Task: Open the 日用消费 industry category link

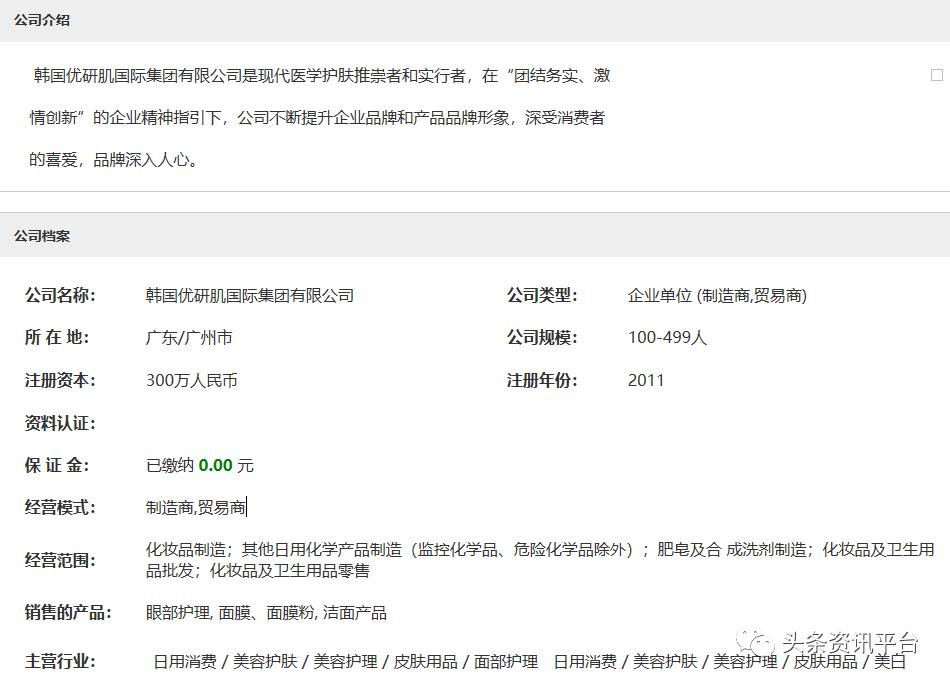Action: (183, 663)
